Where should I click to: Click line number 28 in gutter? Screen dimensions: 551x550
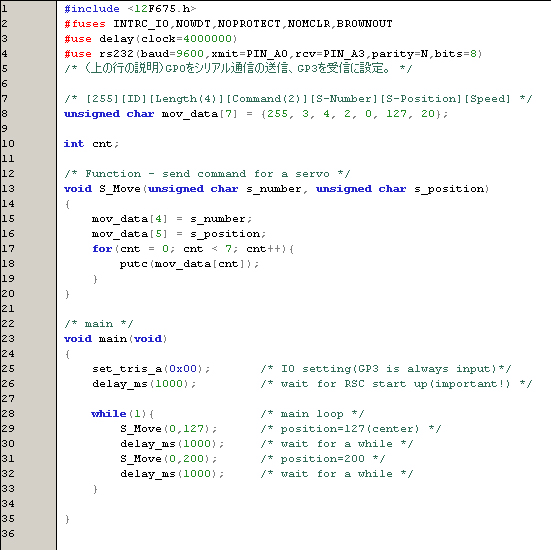pos(8,414)
